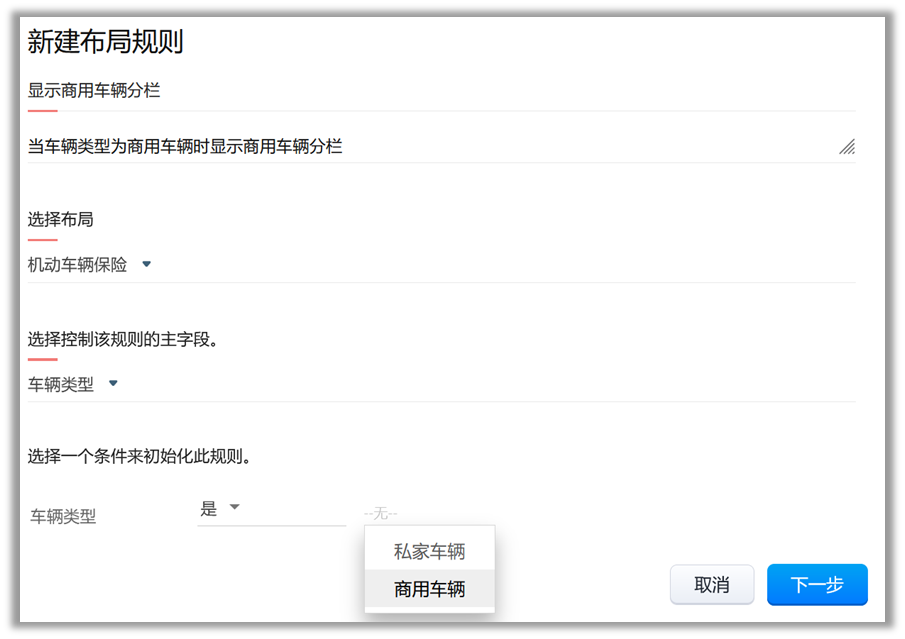
Task: Click the description box resize handle
Action: pos(847,148)
